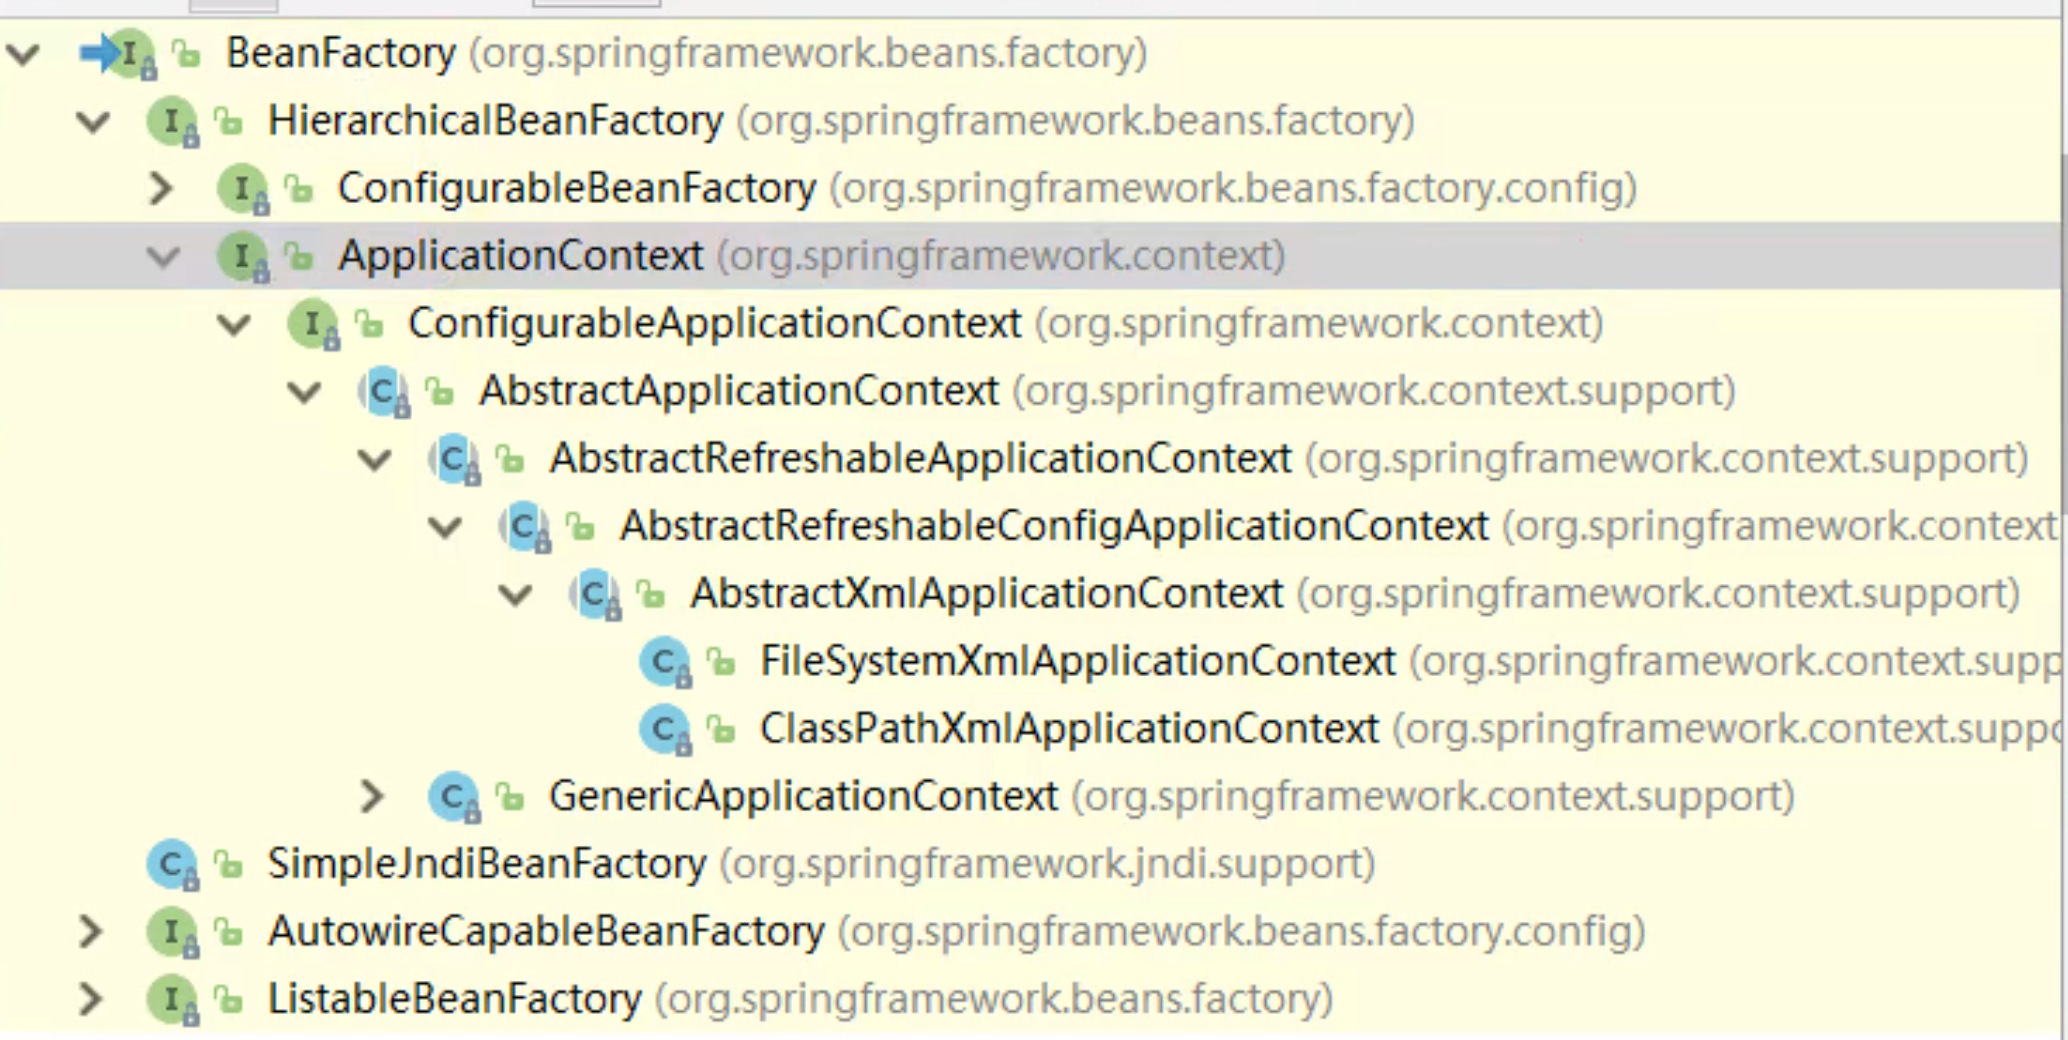Select the ListableBeanFactory interface row
2068x1040 pixels.
click(x=1030, y=999)
